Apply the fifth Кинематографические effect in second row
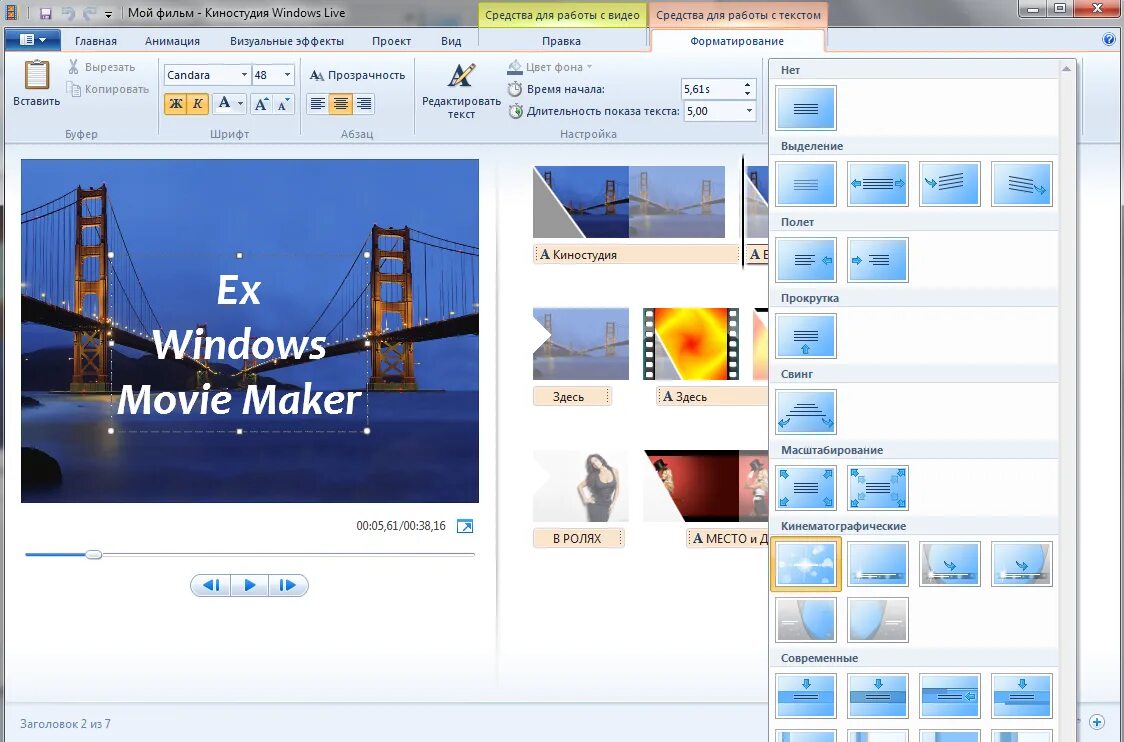Screen dimensions: 1124x742 pos(806,619)
